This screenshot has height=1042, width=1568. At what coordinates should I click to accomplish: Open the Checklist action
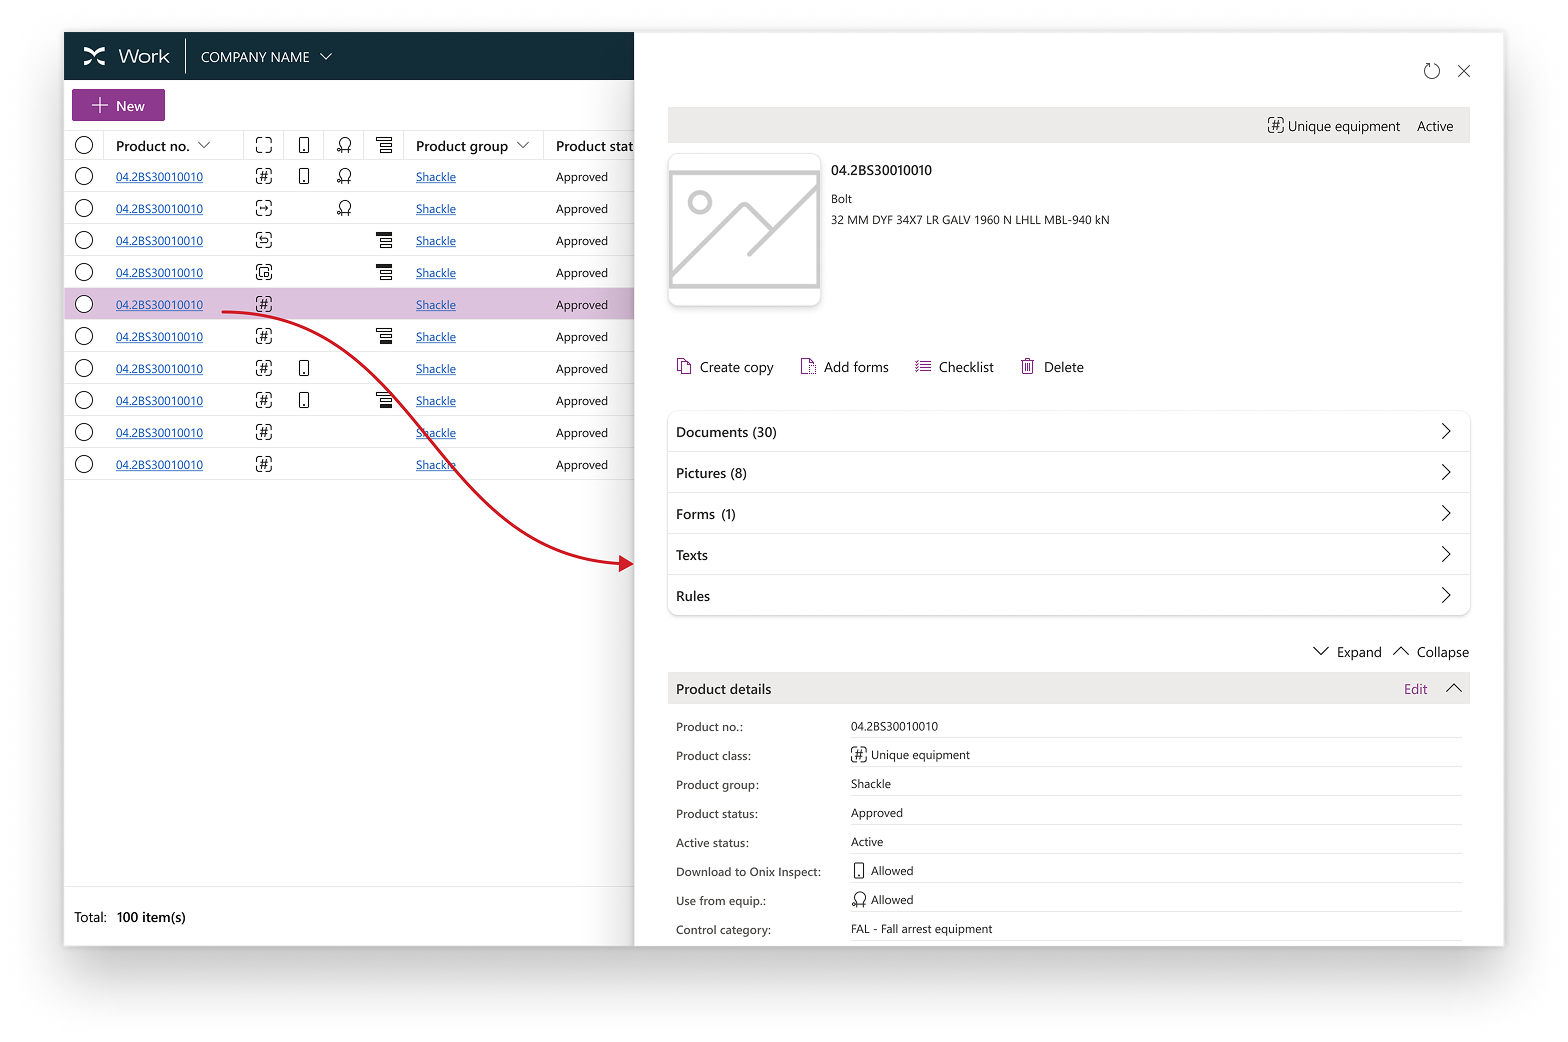pyautogui.click(x=954, y=367)
